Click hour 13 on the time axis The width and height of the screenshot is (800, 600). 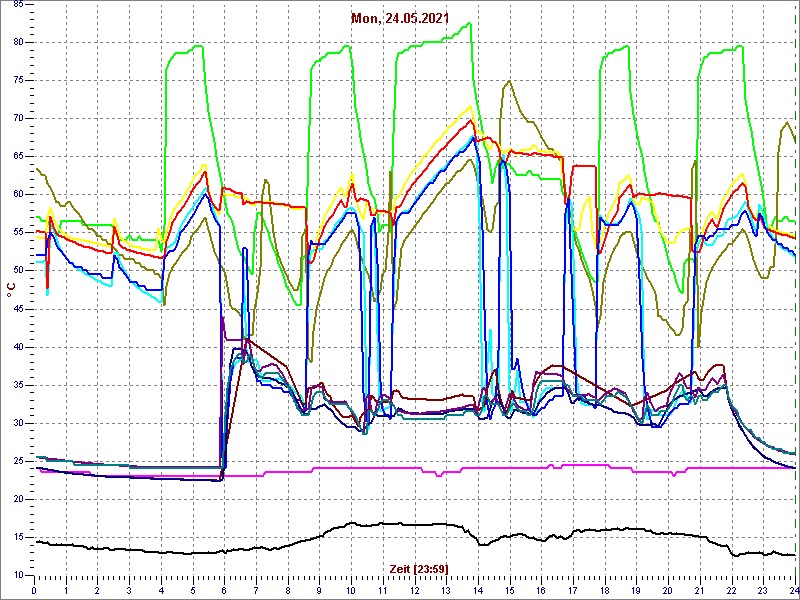coord(446,591)
